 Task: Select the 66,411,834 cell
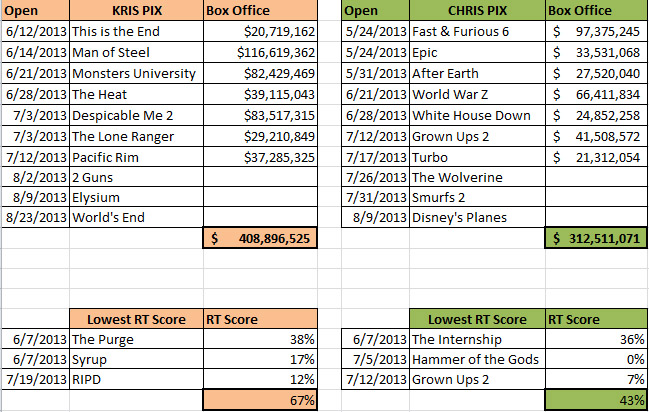(x=596, y=95)
